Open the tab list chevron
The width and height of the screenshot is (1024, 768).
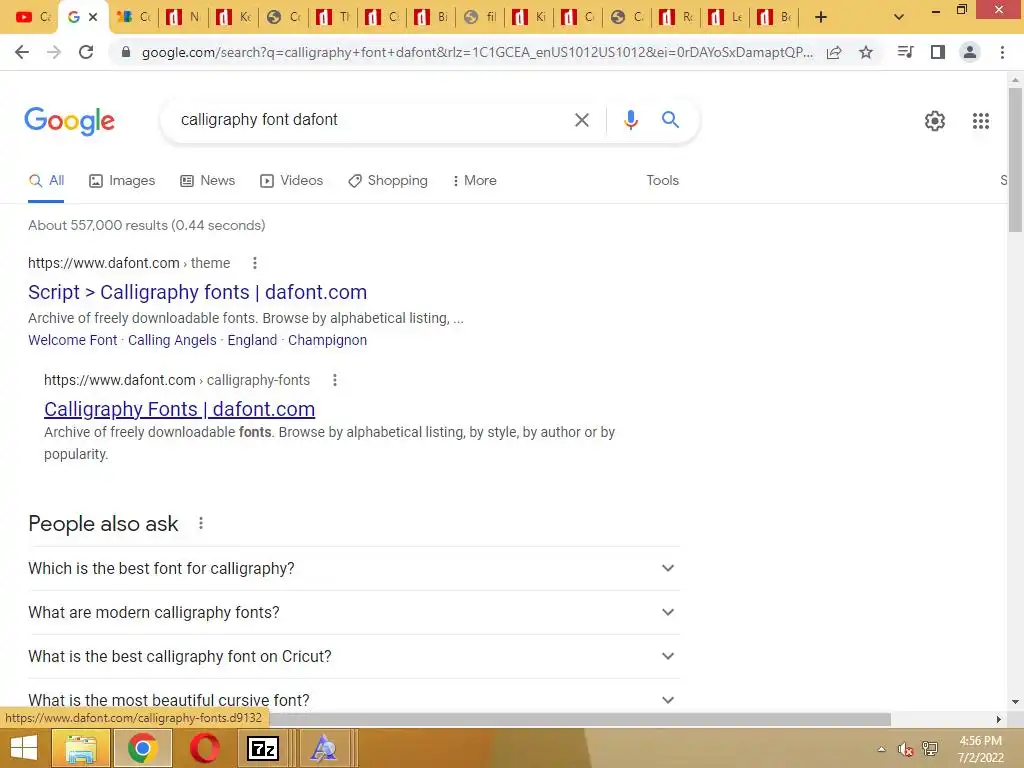(899, 18)
